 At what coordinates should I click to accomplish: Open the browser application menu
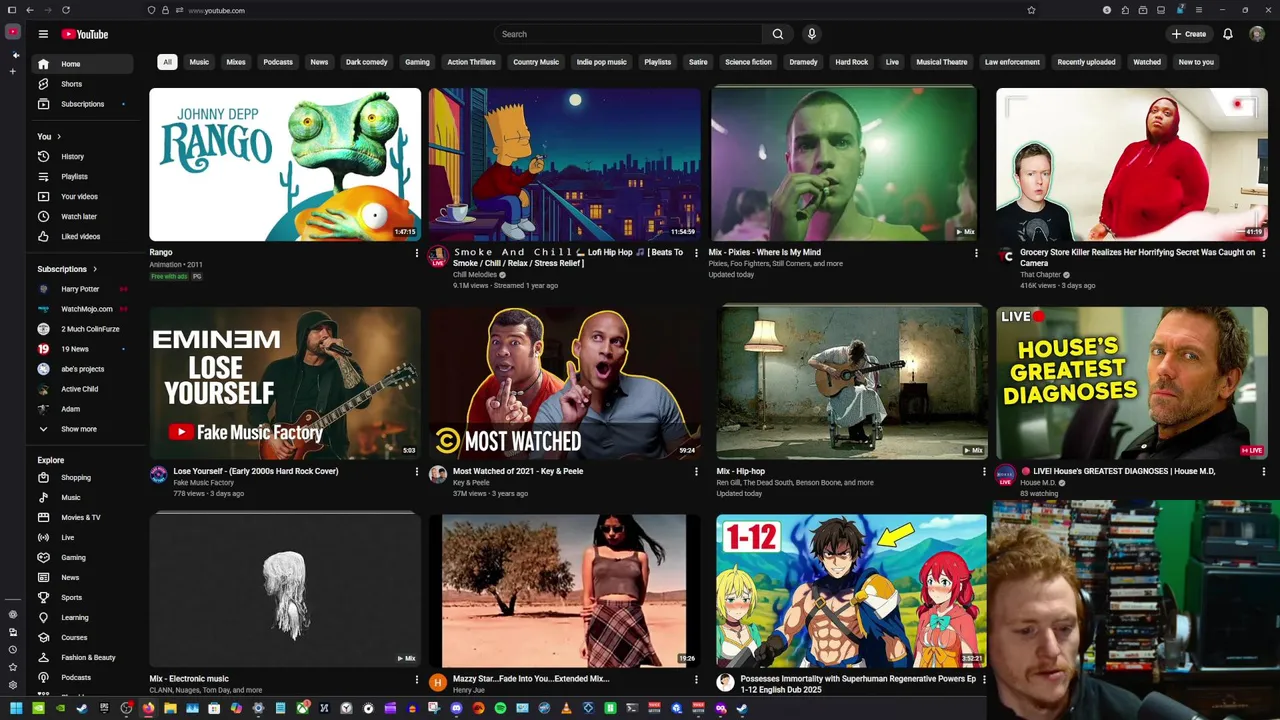pos(1197,10)
